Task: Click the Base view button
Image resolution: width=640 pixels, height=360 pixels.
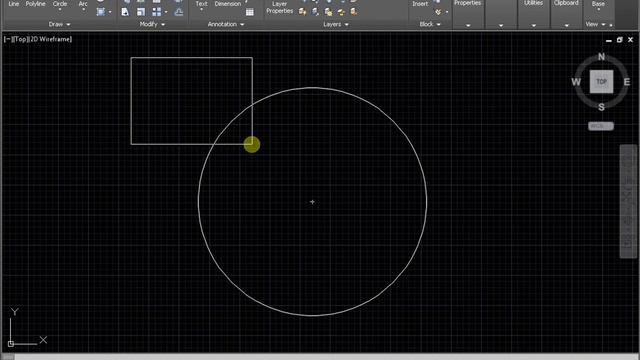Action: point(598,4)
